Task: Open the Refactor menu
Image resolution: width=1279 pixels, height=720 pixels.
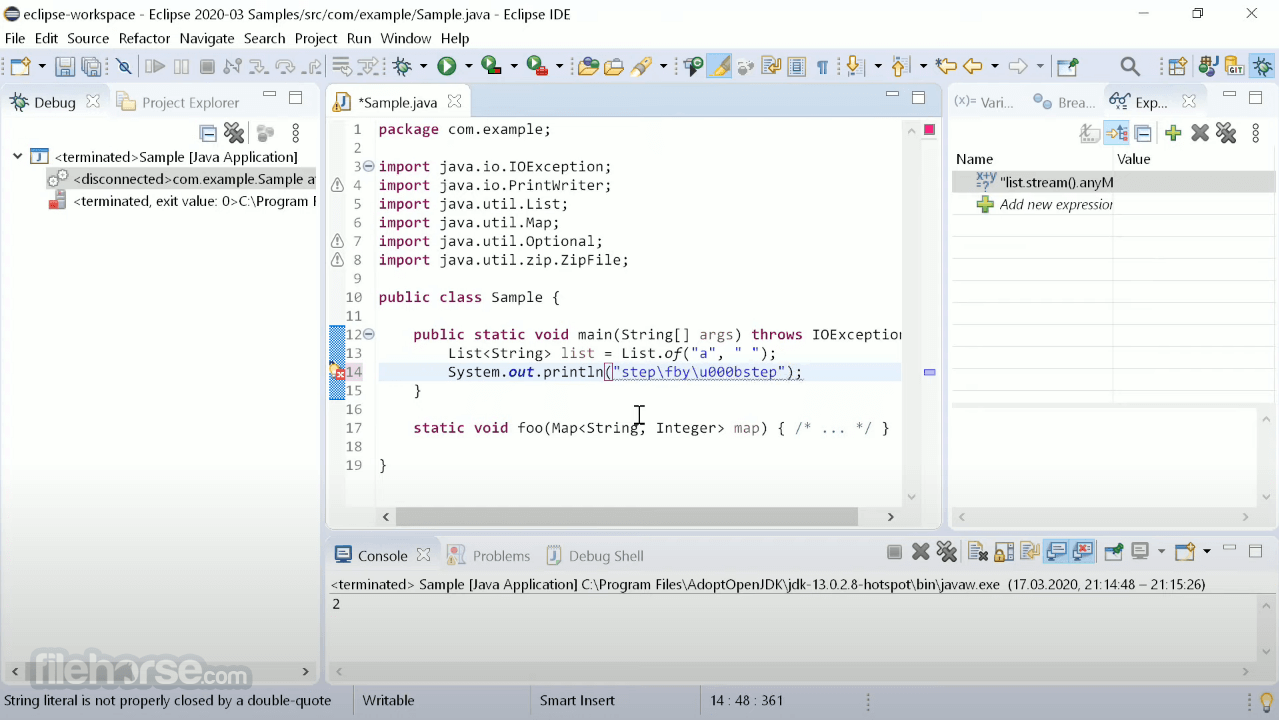Action: tap(144, 38)
